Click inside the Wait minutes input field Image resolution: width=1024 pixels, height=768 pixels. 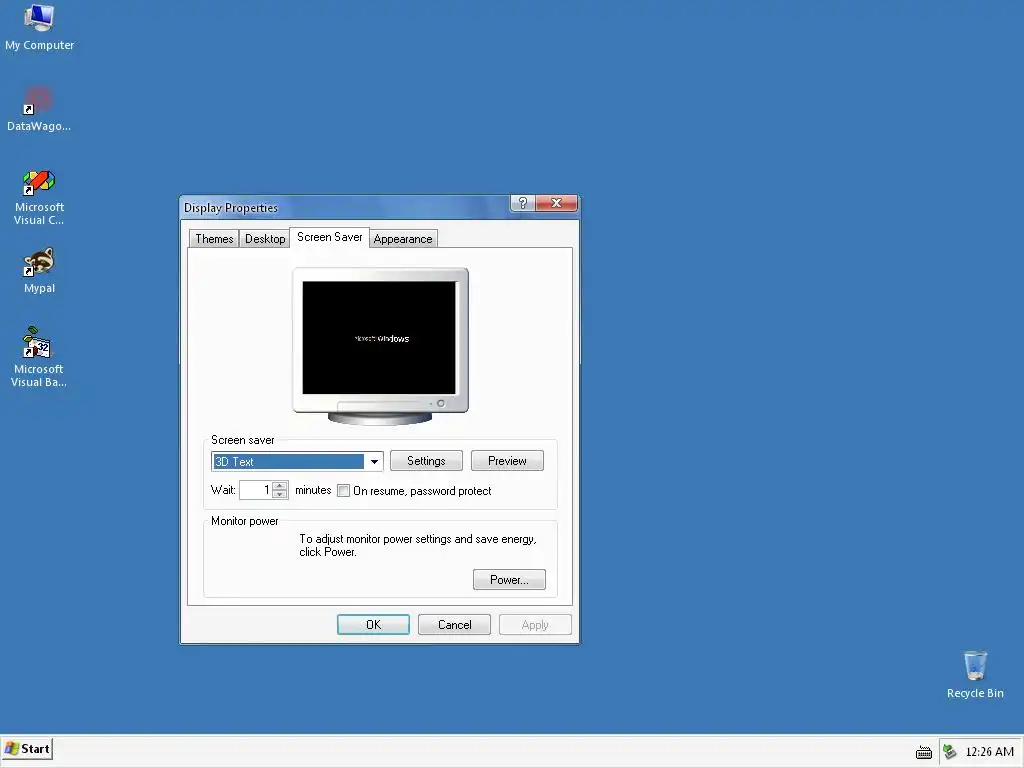[x=256, y=490]
